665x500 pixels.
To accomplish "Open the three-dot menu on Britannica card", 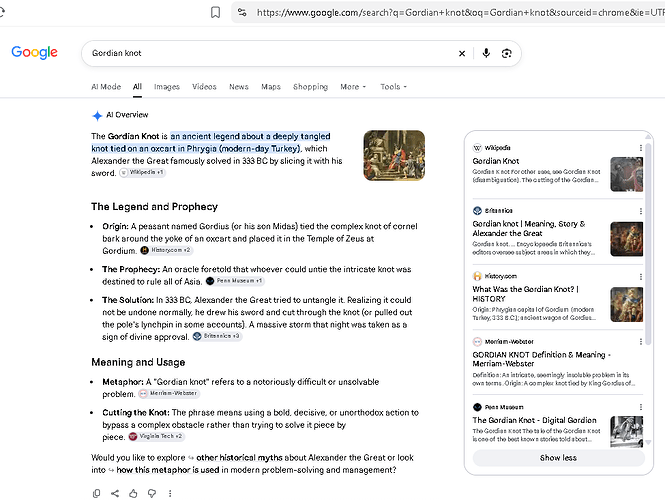I will point(640,211).
